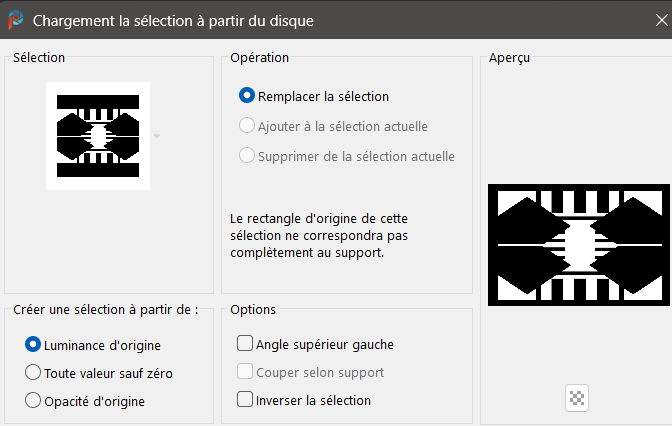Click the Sélection pattern thumbnail
The height and width of the screenshot is (426, 672).
pos(98,136)
